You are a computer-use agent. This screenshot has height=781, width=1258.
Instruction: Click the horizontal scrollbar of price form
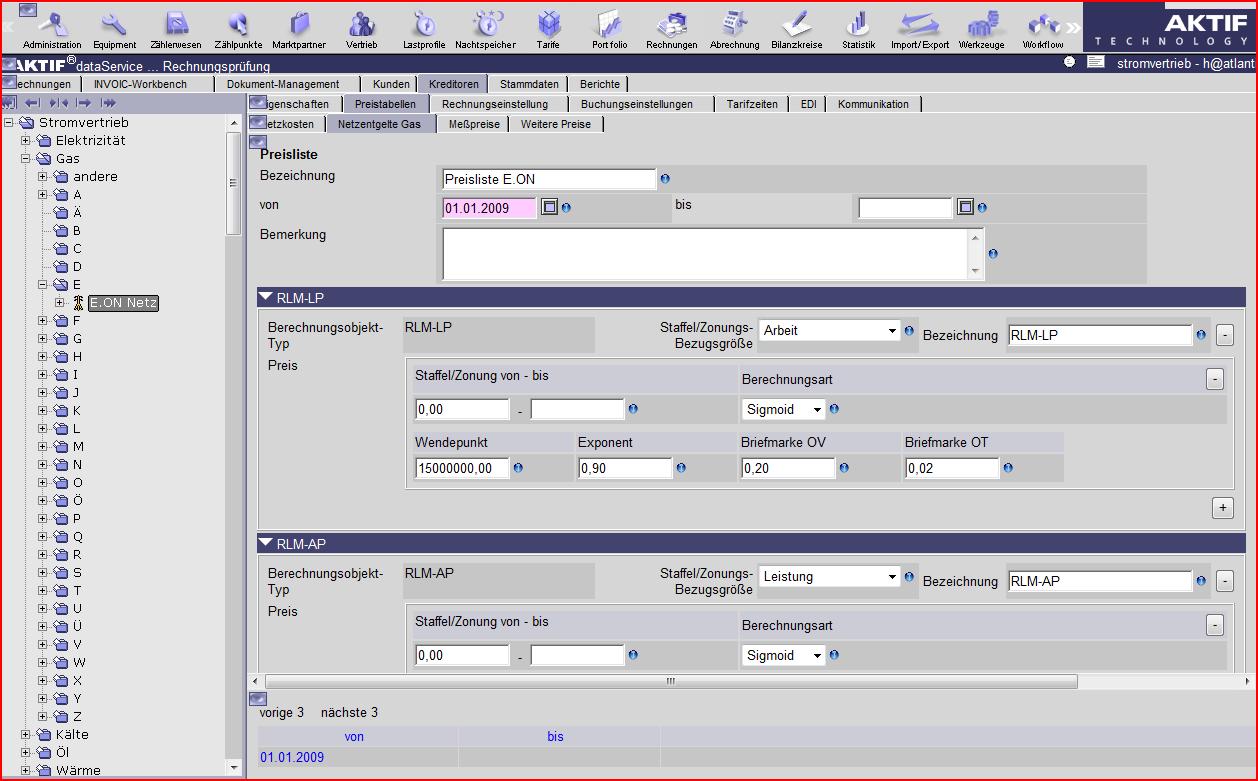pos(670,681)
